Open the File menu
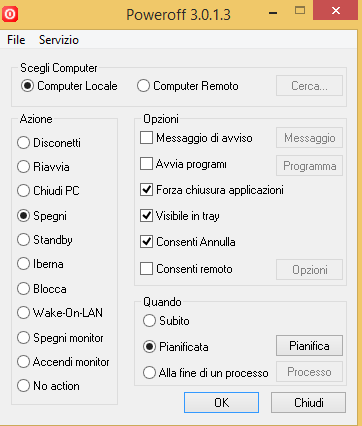362x426 pixels. [16, 40]
